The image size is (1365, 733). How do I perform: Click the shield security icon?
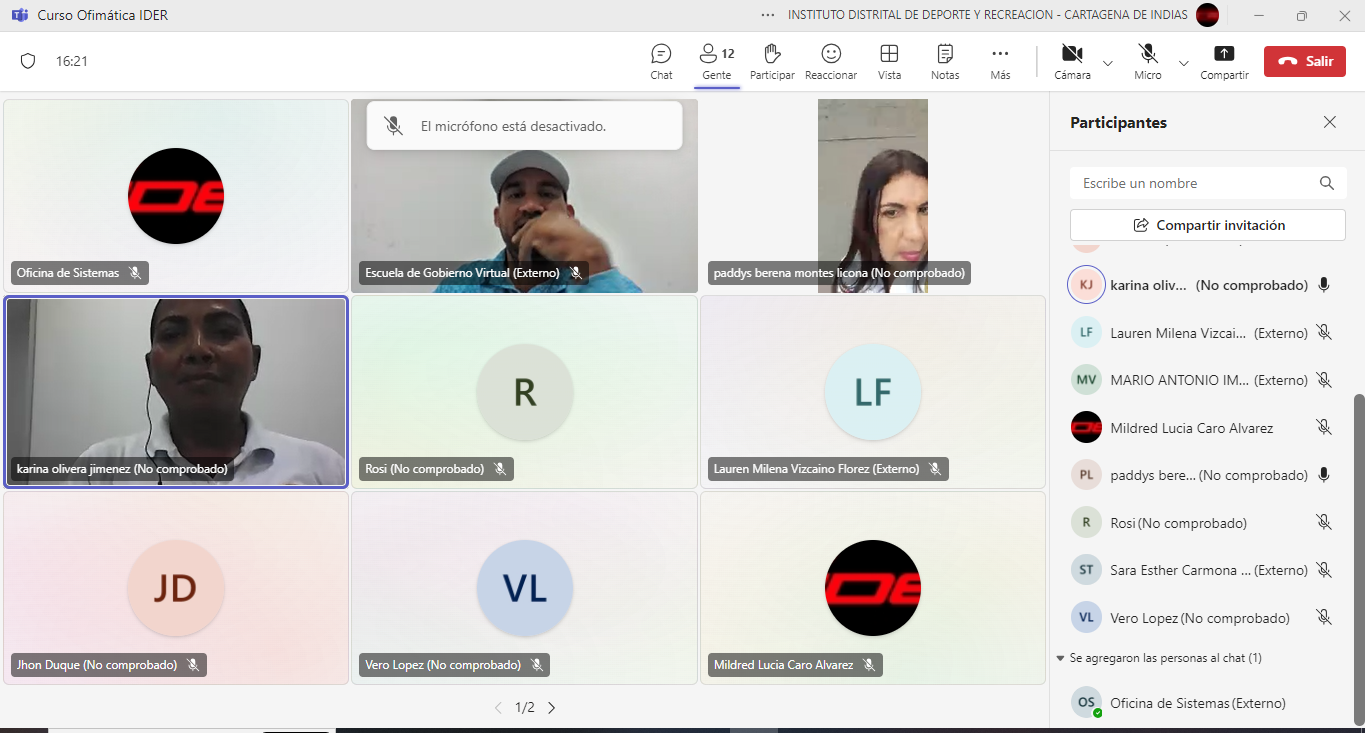coord(28,61)
